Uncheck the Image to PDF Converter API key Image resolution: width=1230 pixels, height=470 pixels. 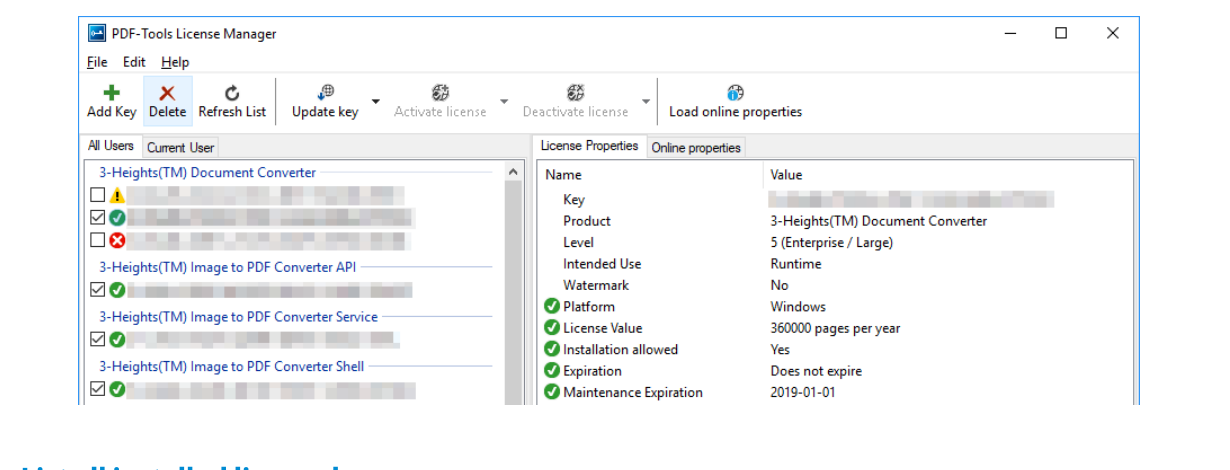pyautogui.click(x=97, y=290)
